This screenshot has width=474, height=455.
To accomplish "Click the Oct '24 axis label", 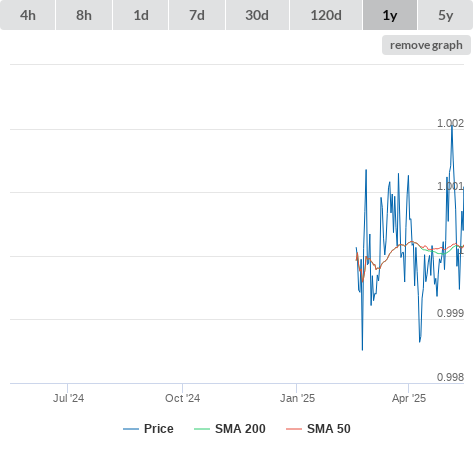I will (182, 398).
